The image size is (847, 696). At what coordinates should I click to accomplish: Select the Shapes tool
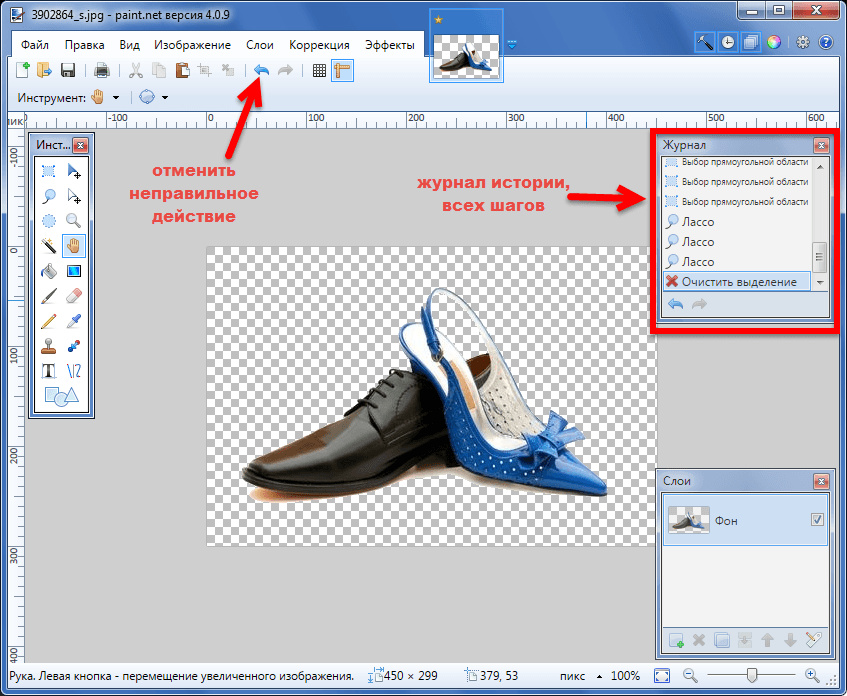[61, 396]
